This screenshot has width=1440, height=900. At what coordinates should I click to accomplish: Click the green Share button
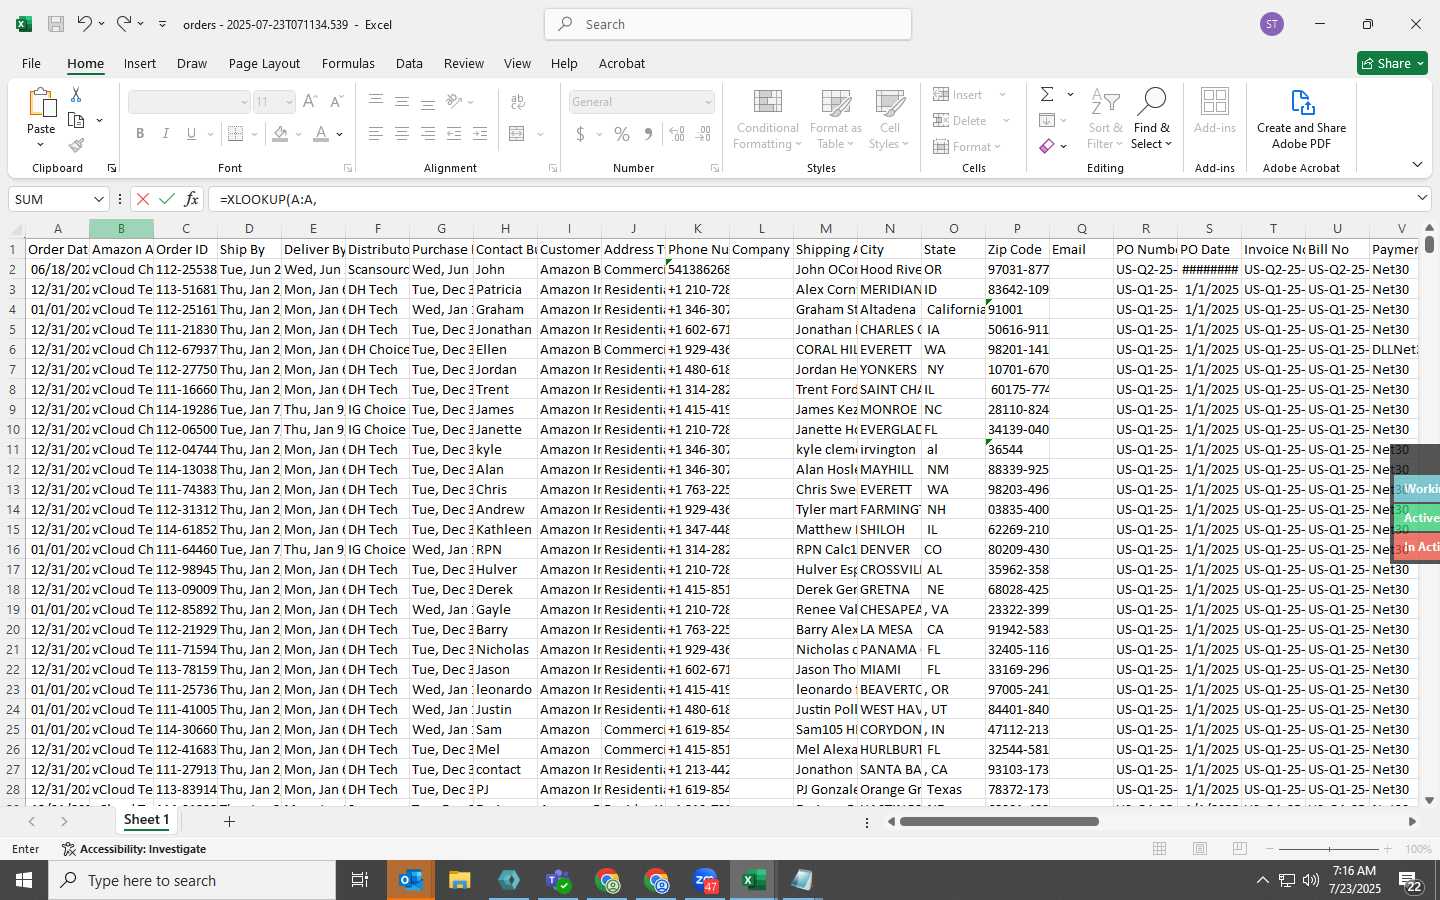click(x=1392, y=63)
